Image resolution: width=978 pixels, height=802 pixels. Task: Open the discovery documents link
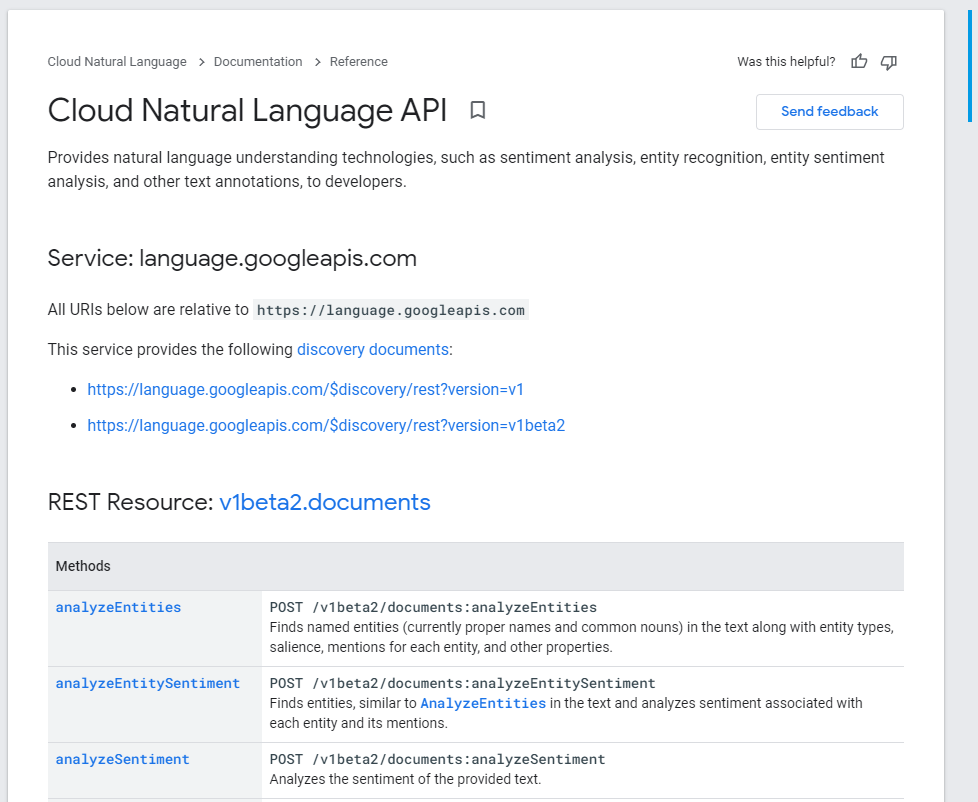373,349
